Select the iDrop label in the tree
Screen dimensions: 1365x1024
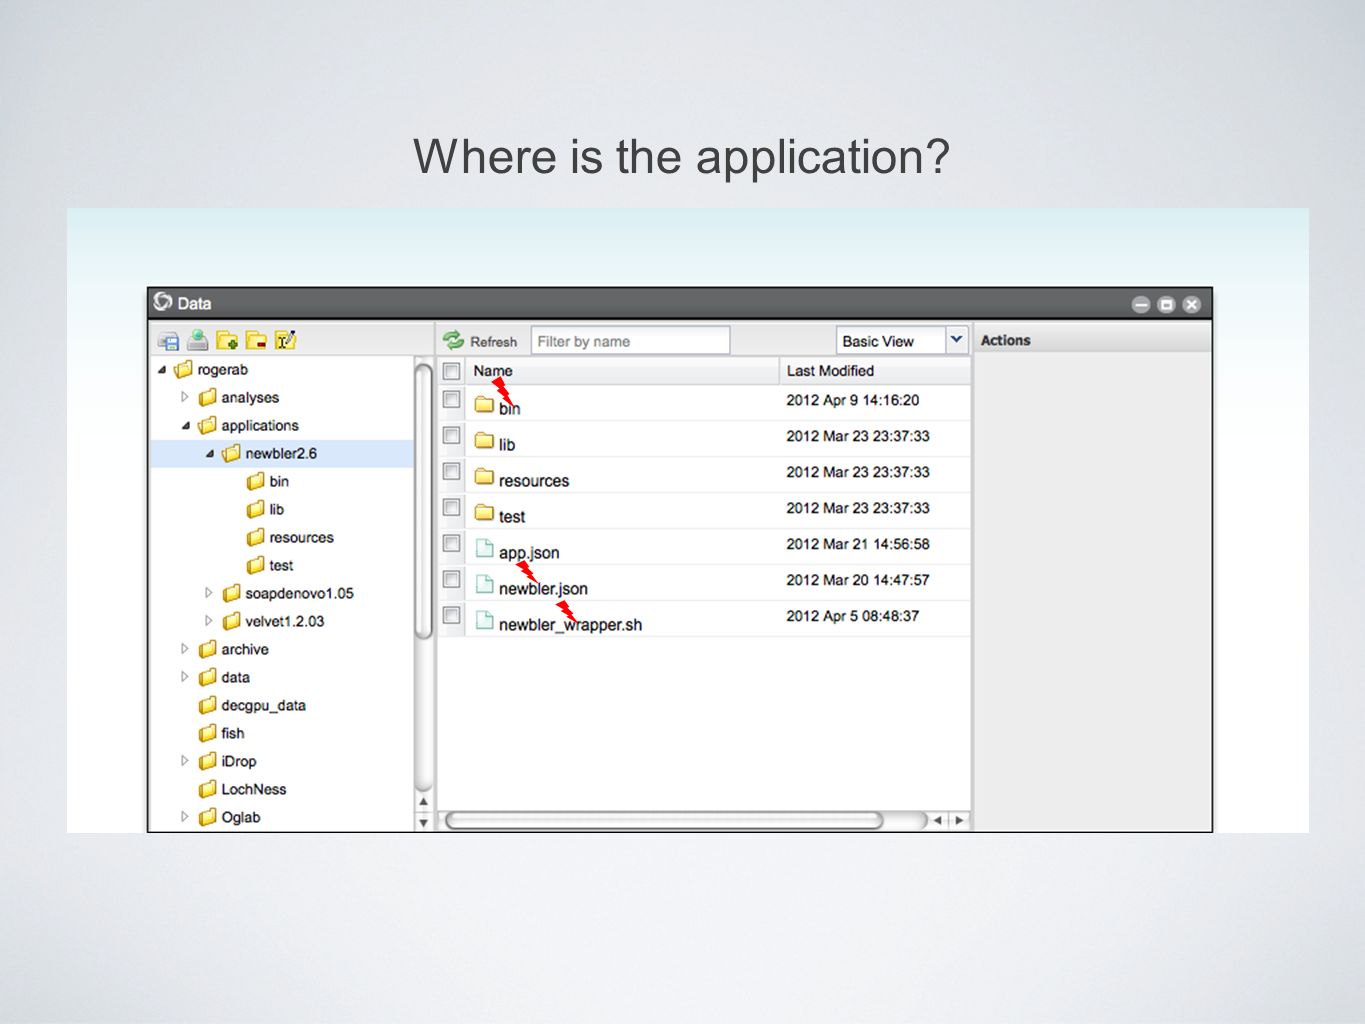239,762
